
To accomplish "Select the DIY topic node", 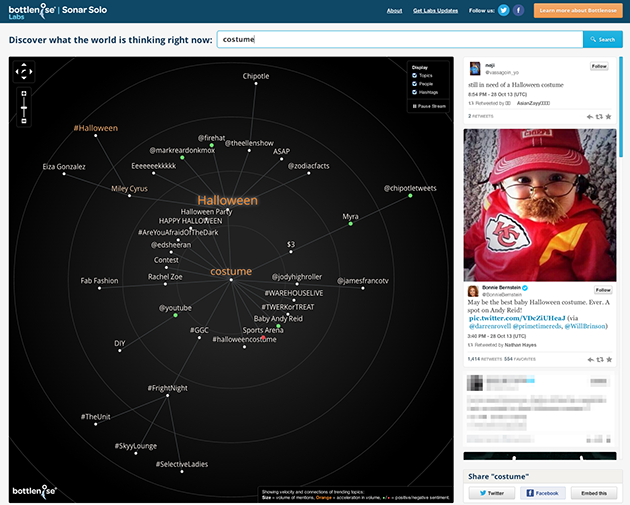I will click(x=120, y=343).
